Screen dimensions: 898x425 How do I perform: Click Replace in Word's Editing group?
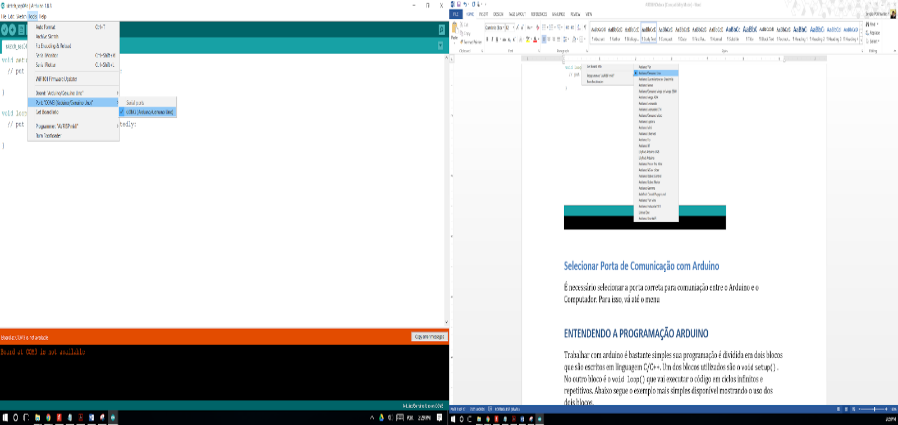pos(873,33)
